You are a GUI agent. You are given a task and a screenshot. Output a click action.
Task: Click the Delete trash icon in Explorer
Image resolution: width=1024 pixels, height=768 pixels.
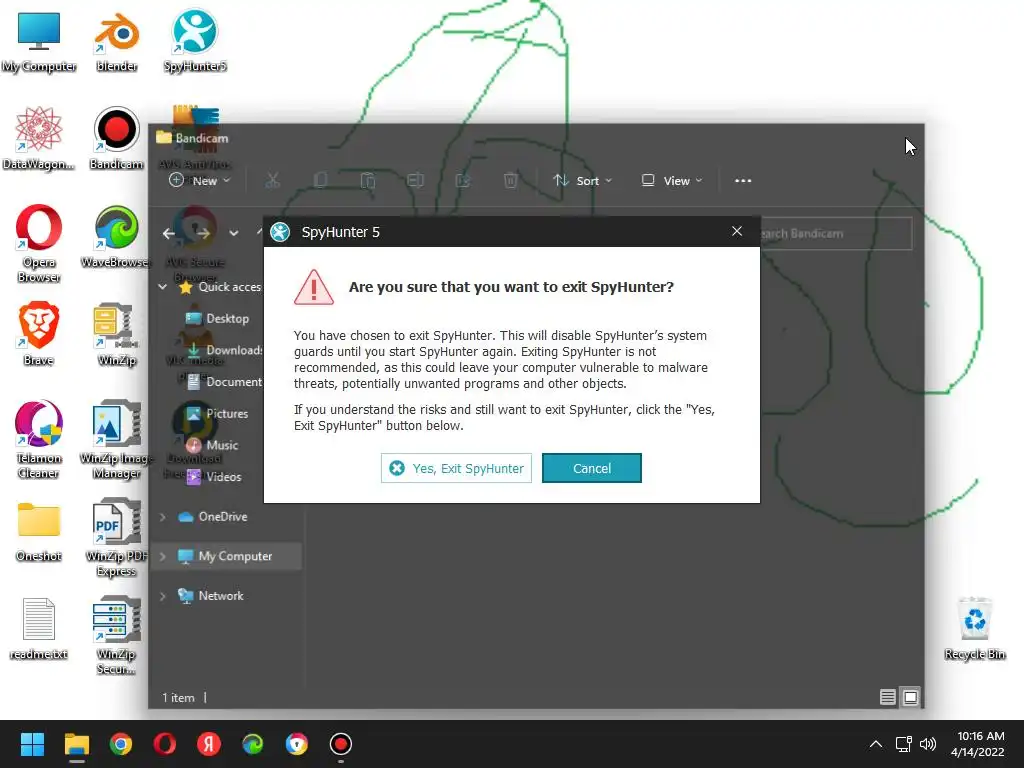(511, 180)
